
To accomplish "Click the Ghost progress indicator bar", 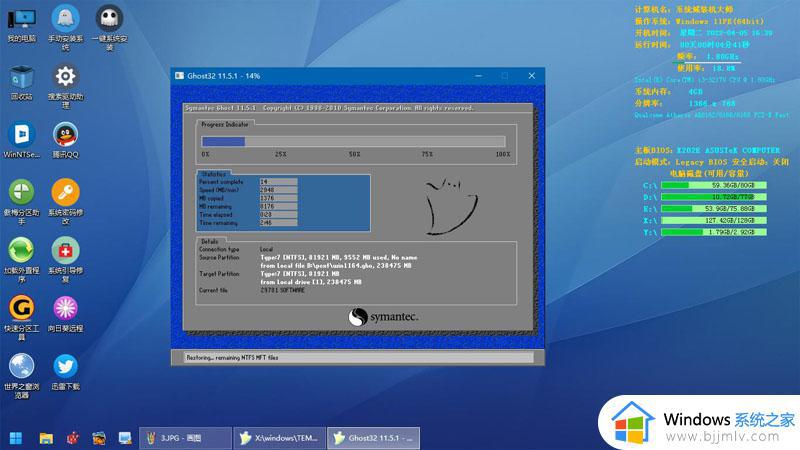I will pyautogui.click(x=354, y=141).
